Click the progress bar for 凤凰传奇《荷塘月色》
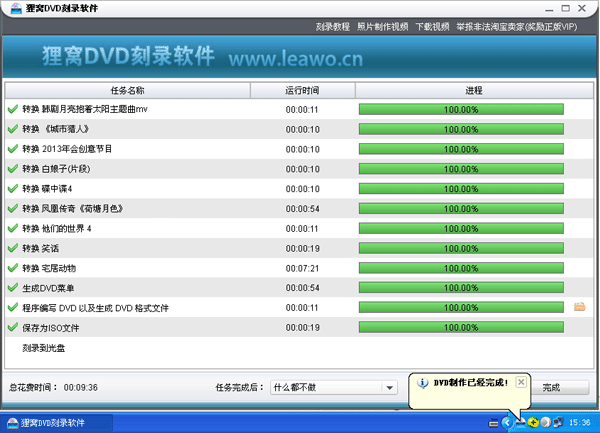 pos(461,208)
